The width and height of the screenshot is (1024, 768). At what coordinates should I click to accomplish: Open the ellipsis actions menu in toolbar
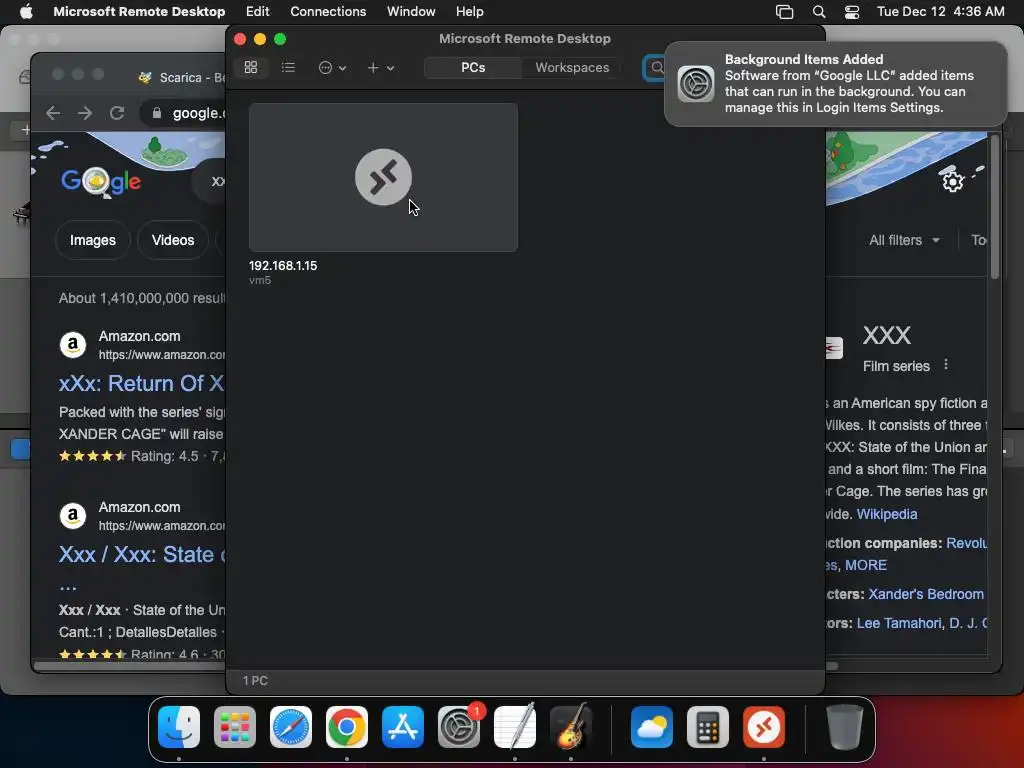click(332, 67)
